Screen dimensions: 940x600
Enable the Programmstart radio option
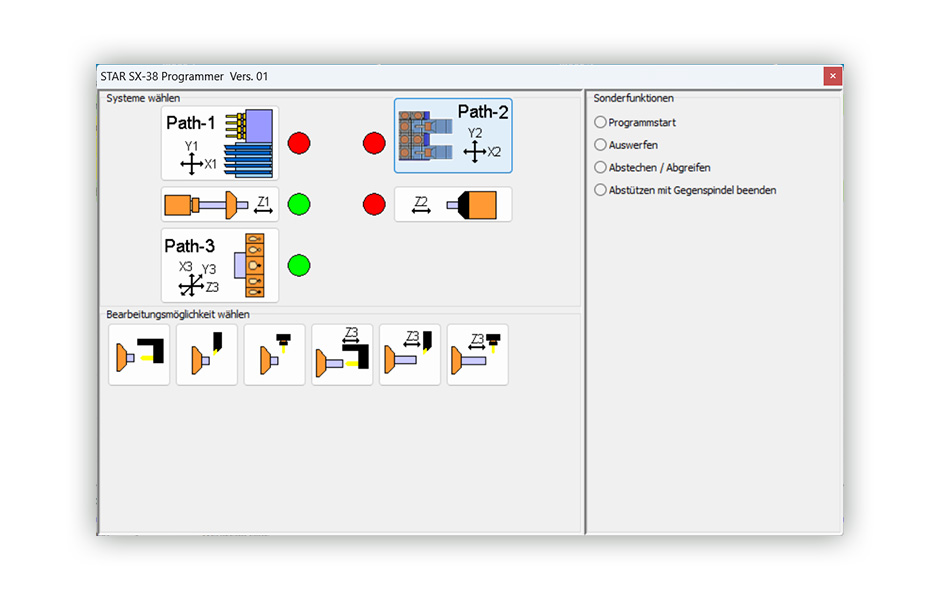click(635, 122)
